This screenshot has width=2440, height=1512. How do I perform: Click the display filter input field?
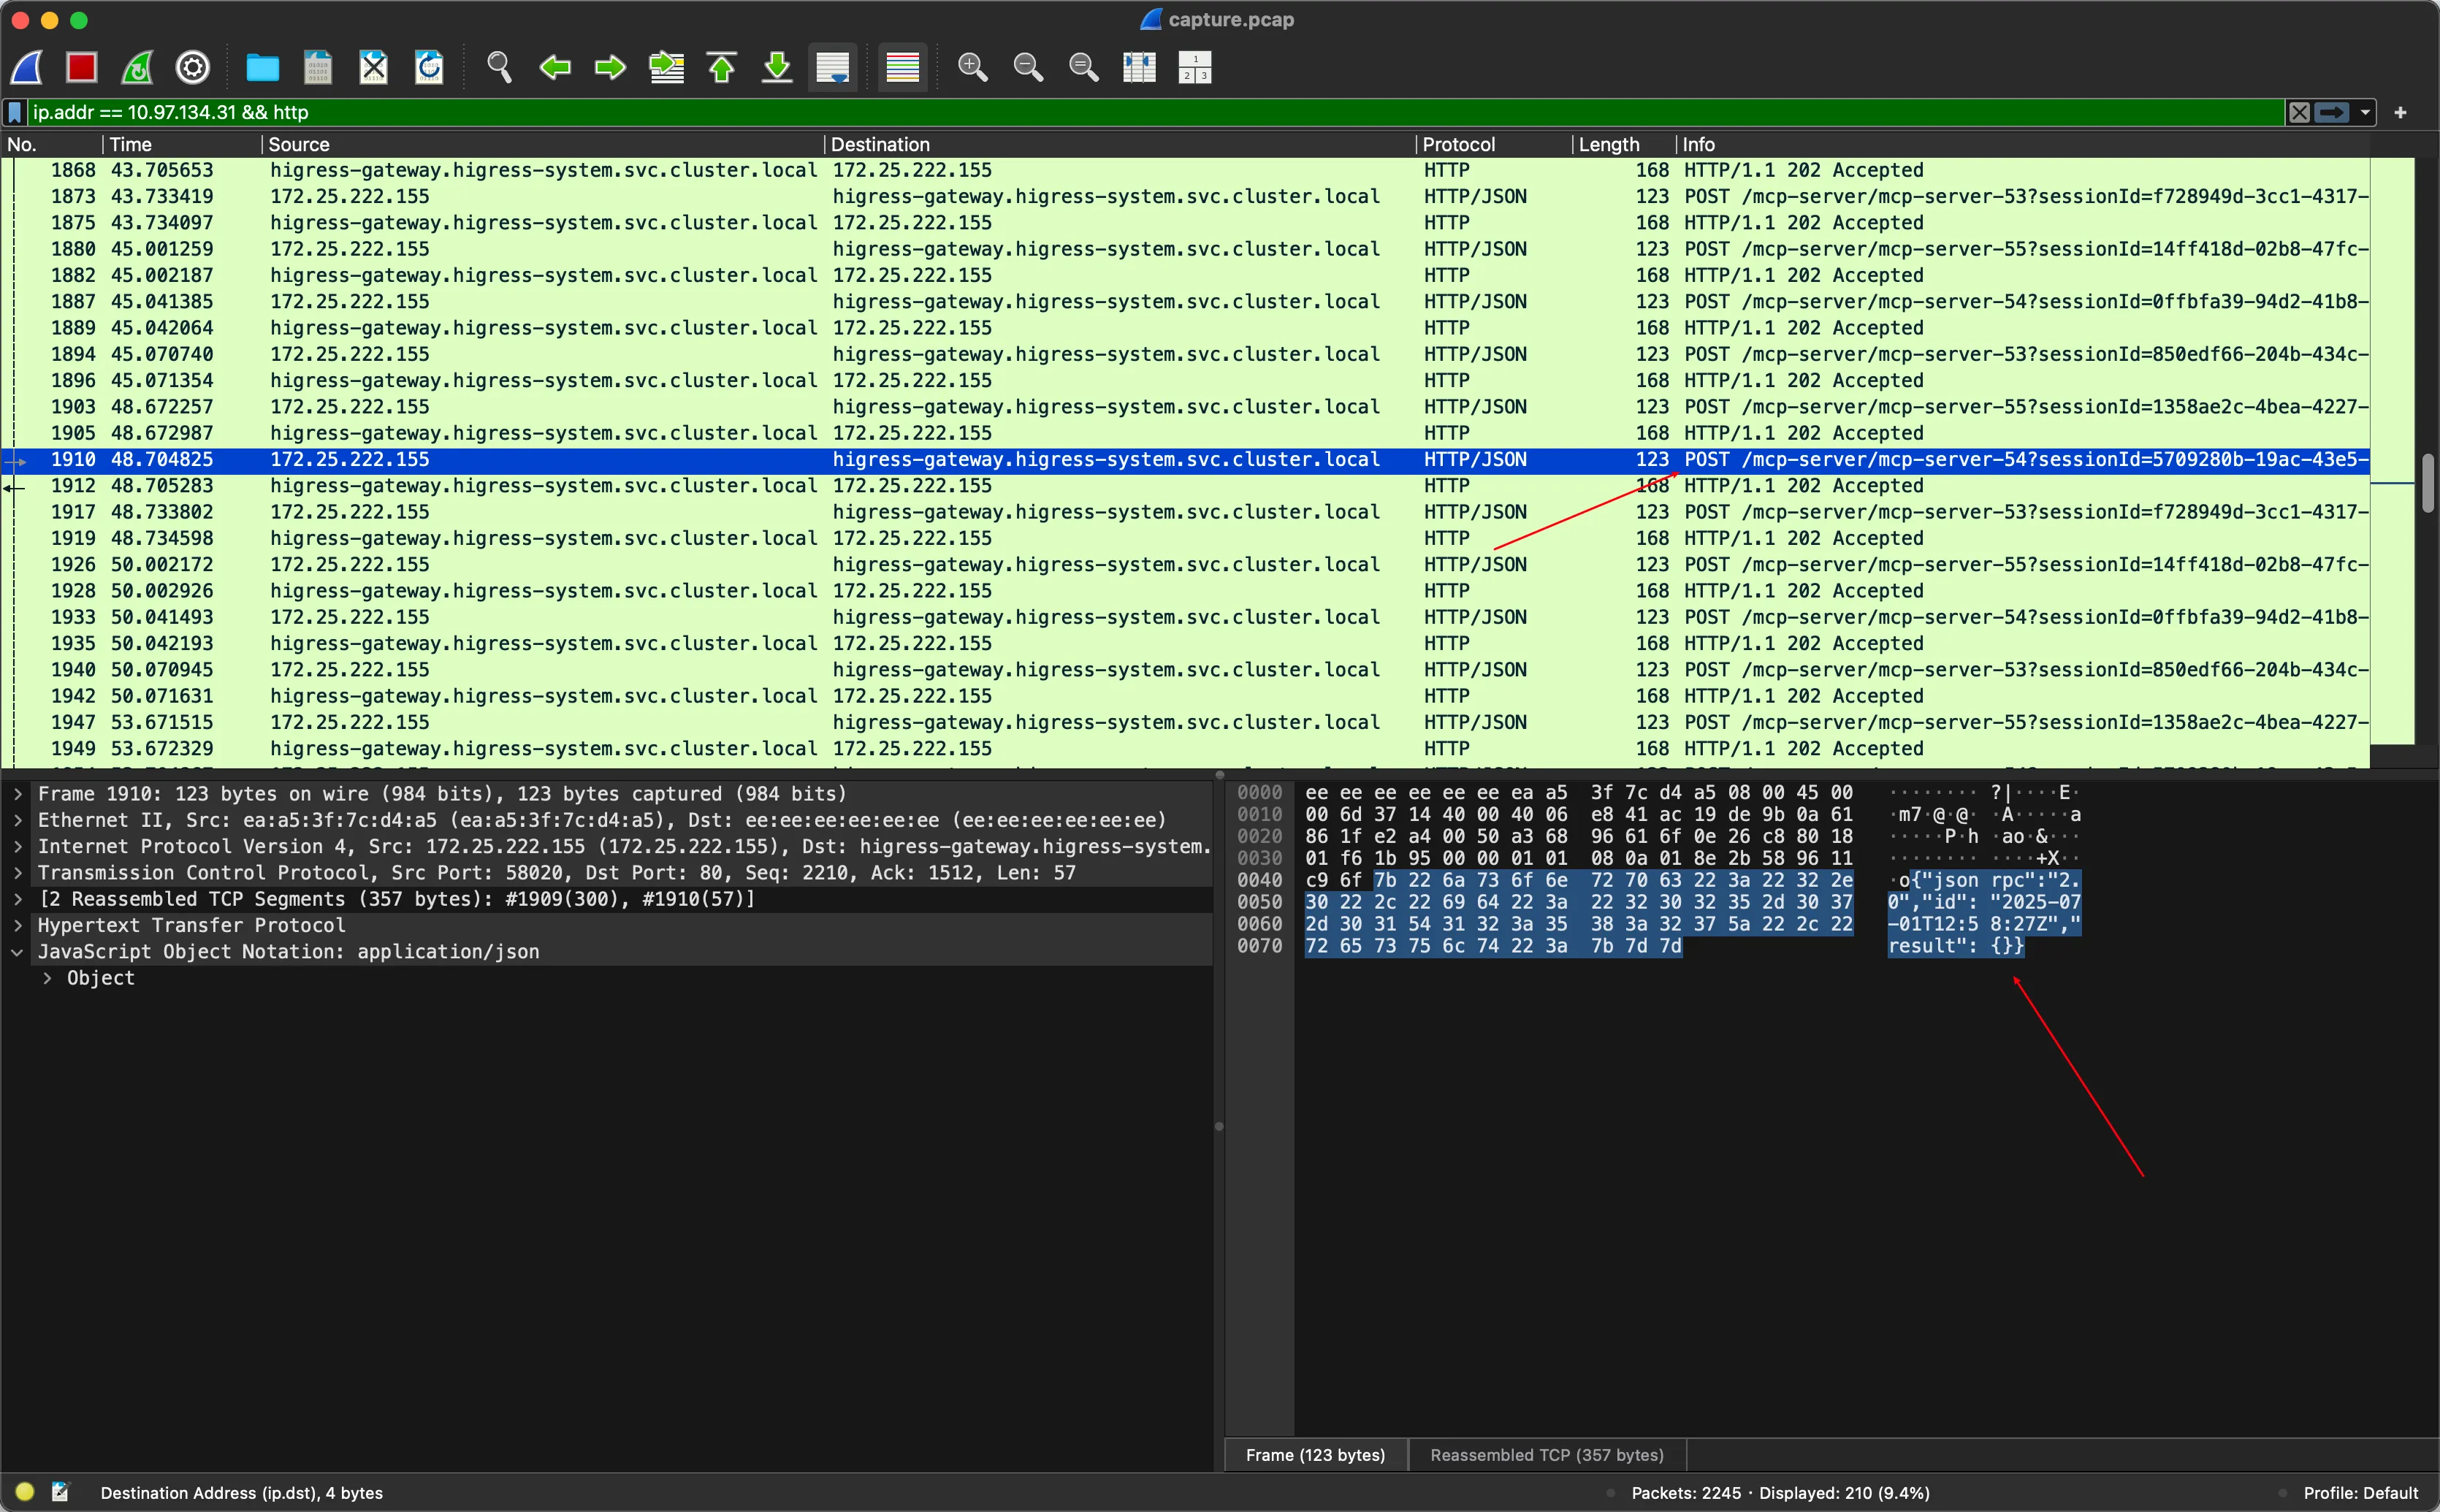point(1154,112)
